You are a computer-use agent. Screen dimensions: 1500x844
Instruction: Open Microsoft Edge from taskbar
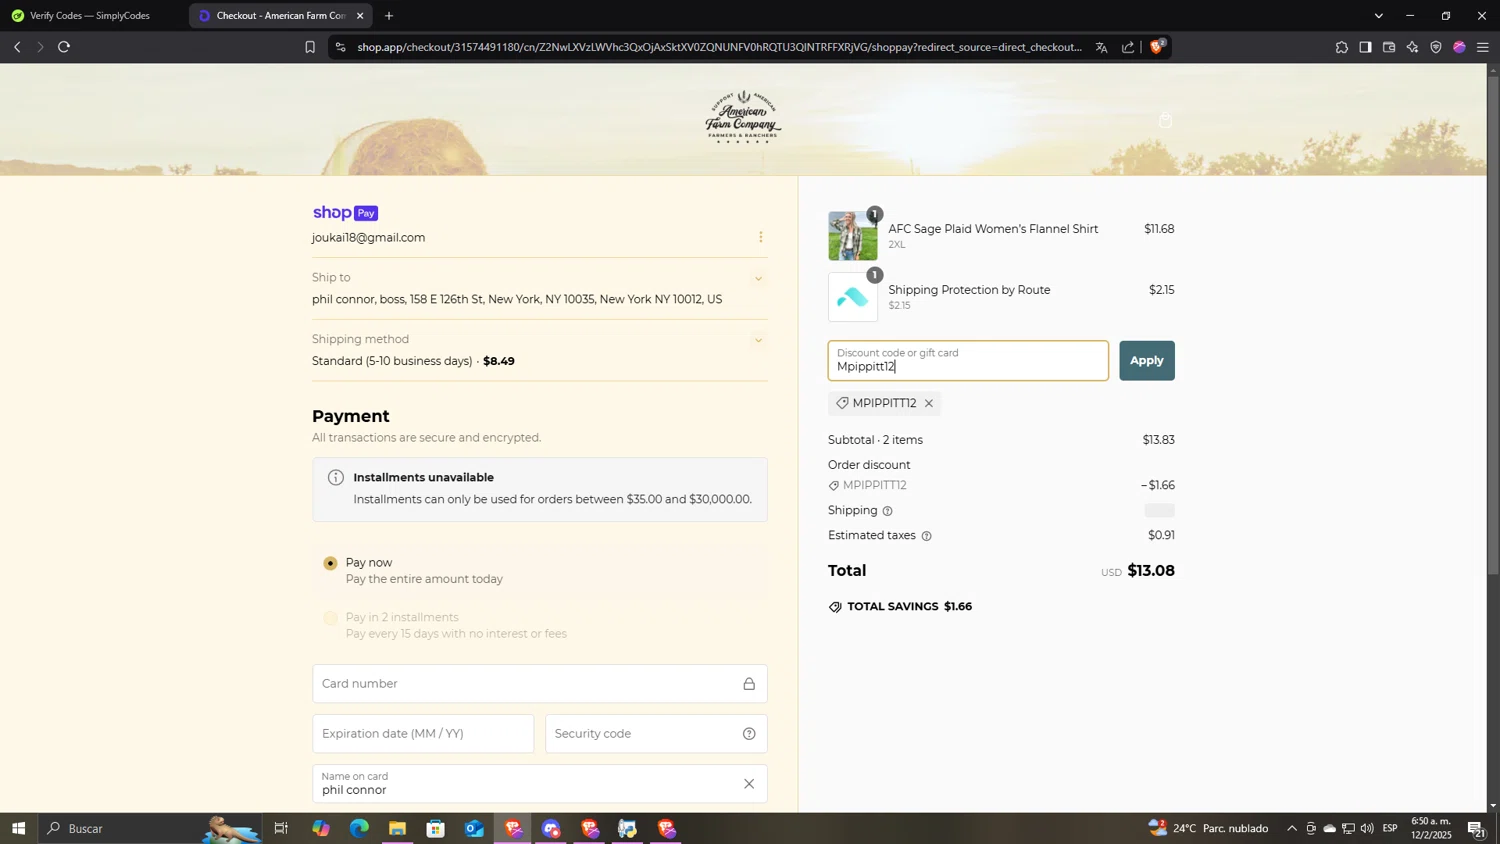pyautogui.click(x=359, y=828)
